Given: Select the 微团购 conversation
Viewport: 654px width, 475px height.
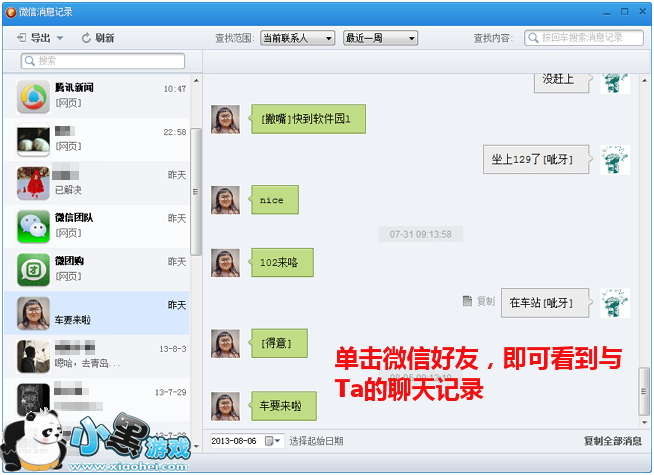Looking at the screenshot, I should coord(97,269).
